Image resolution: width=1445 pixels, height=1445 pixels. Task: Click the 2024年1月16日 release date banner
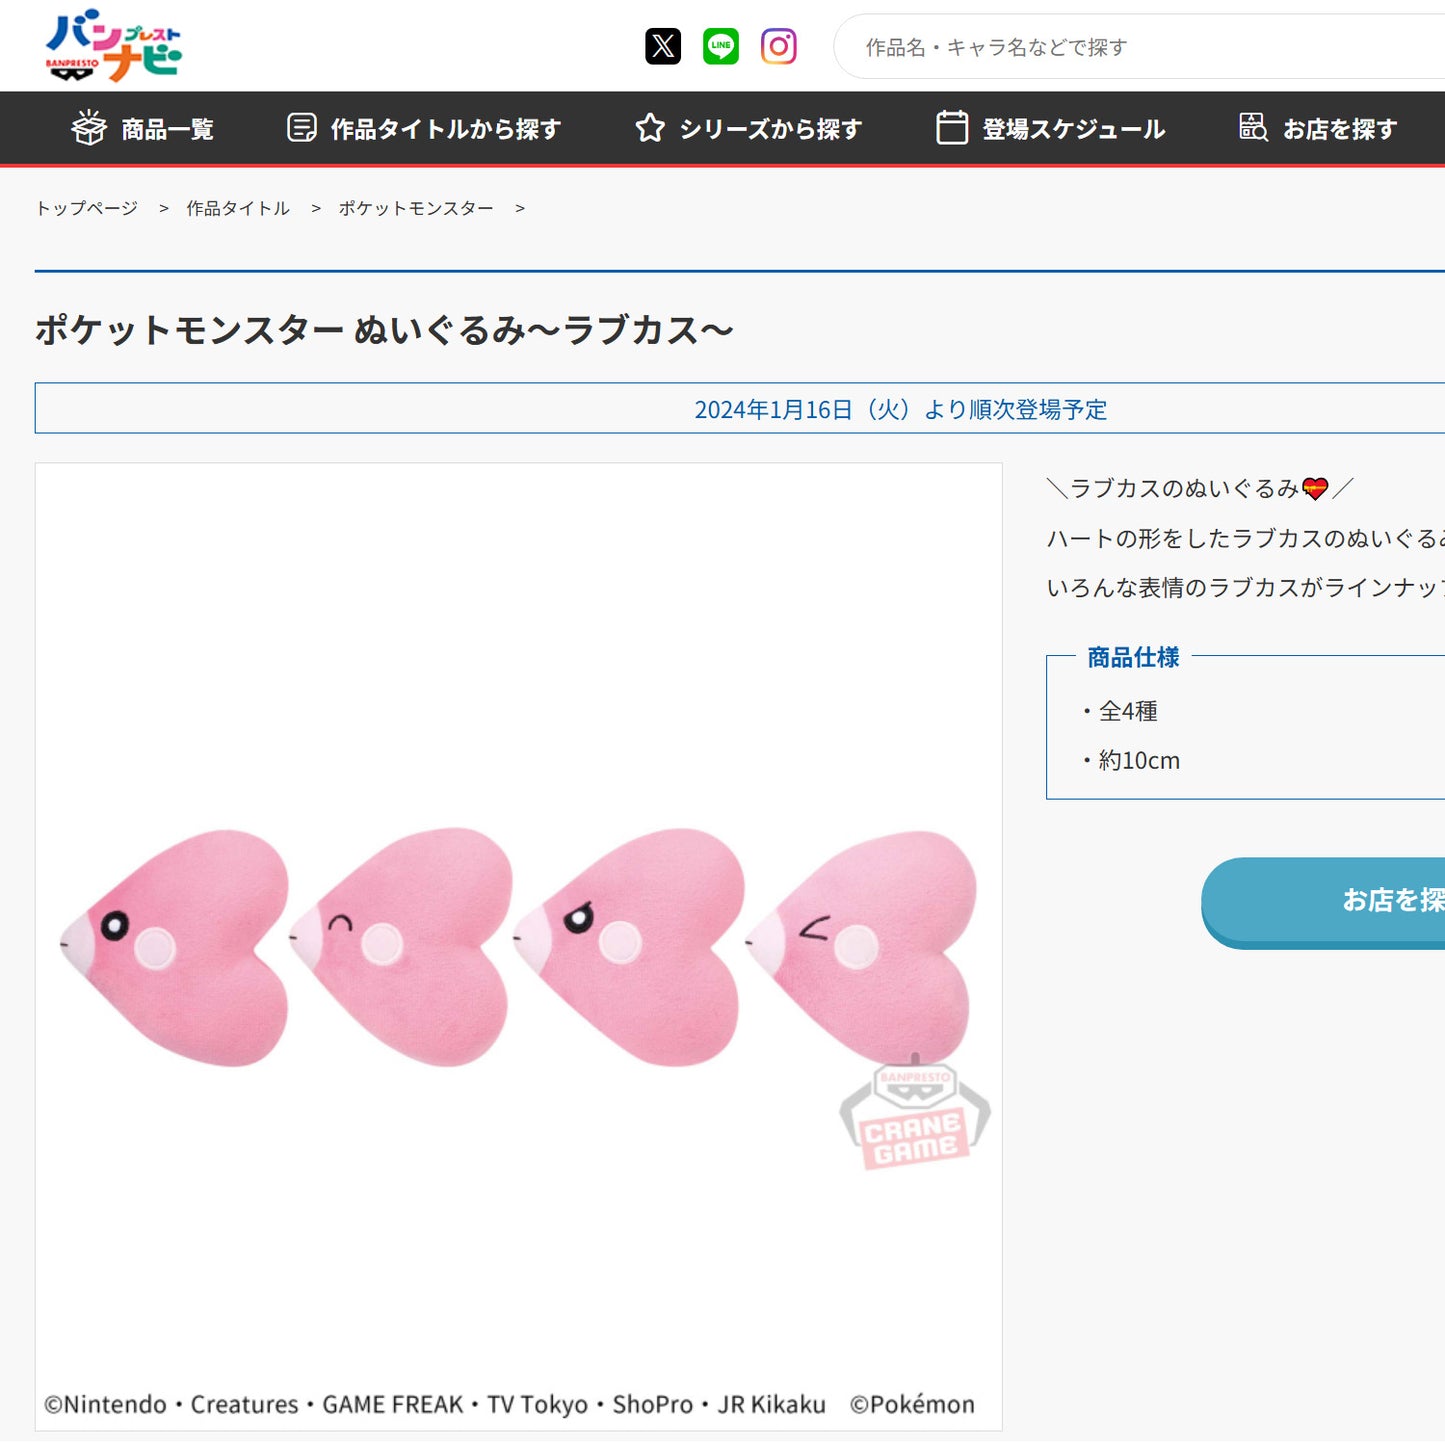[900, 408]
